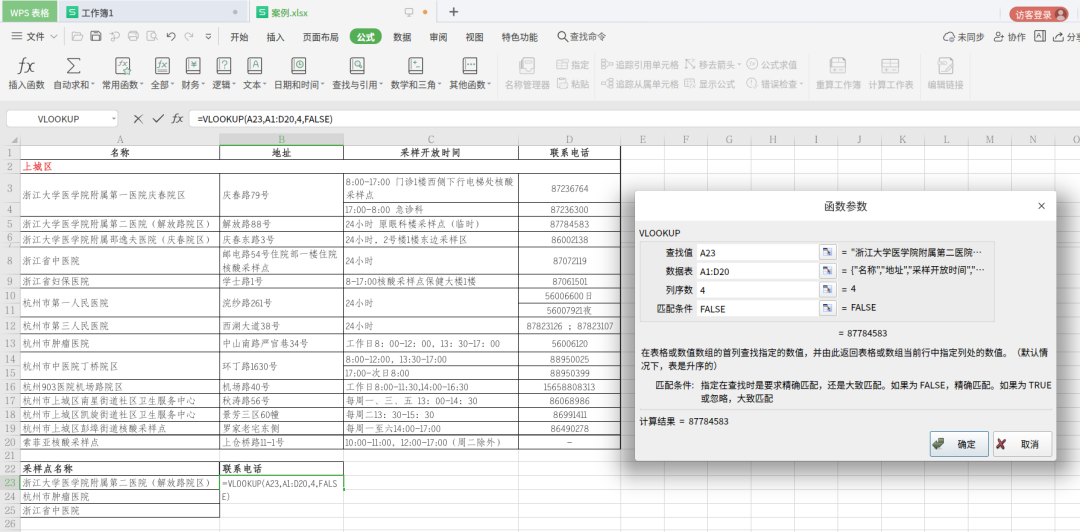Click the print icon
This screenshot has width=1080, height=532.
134,37
